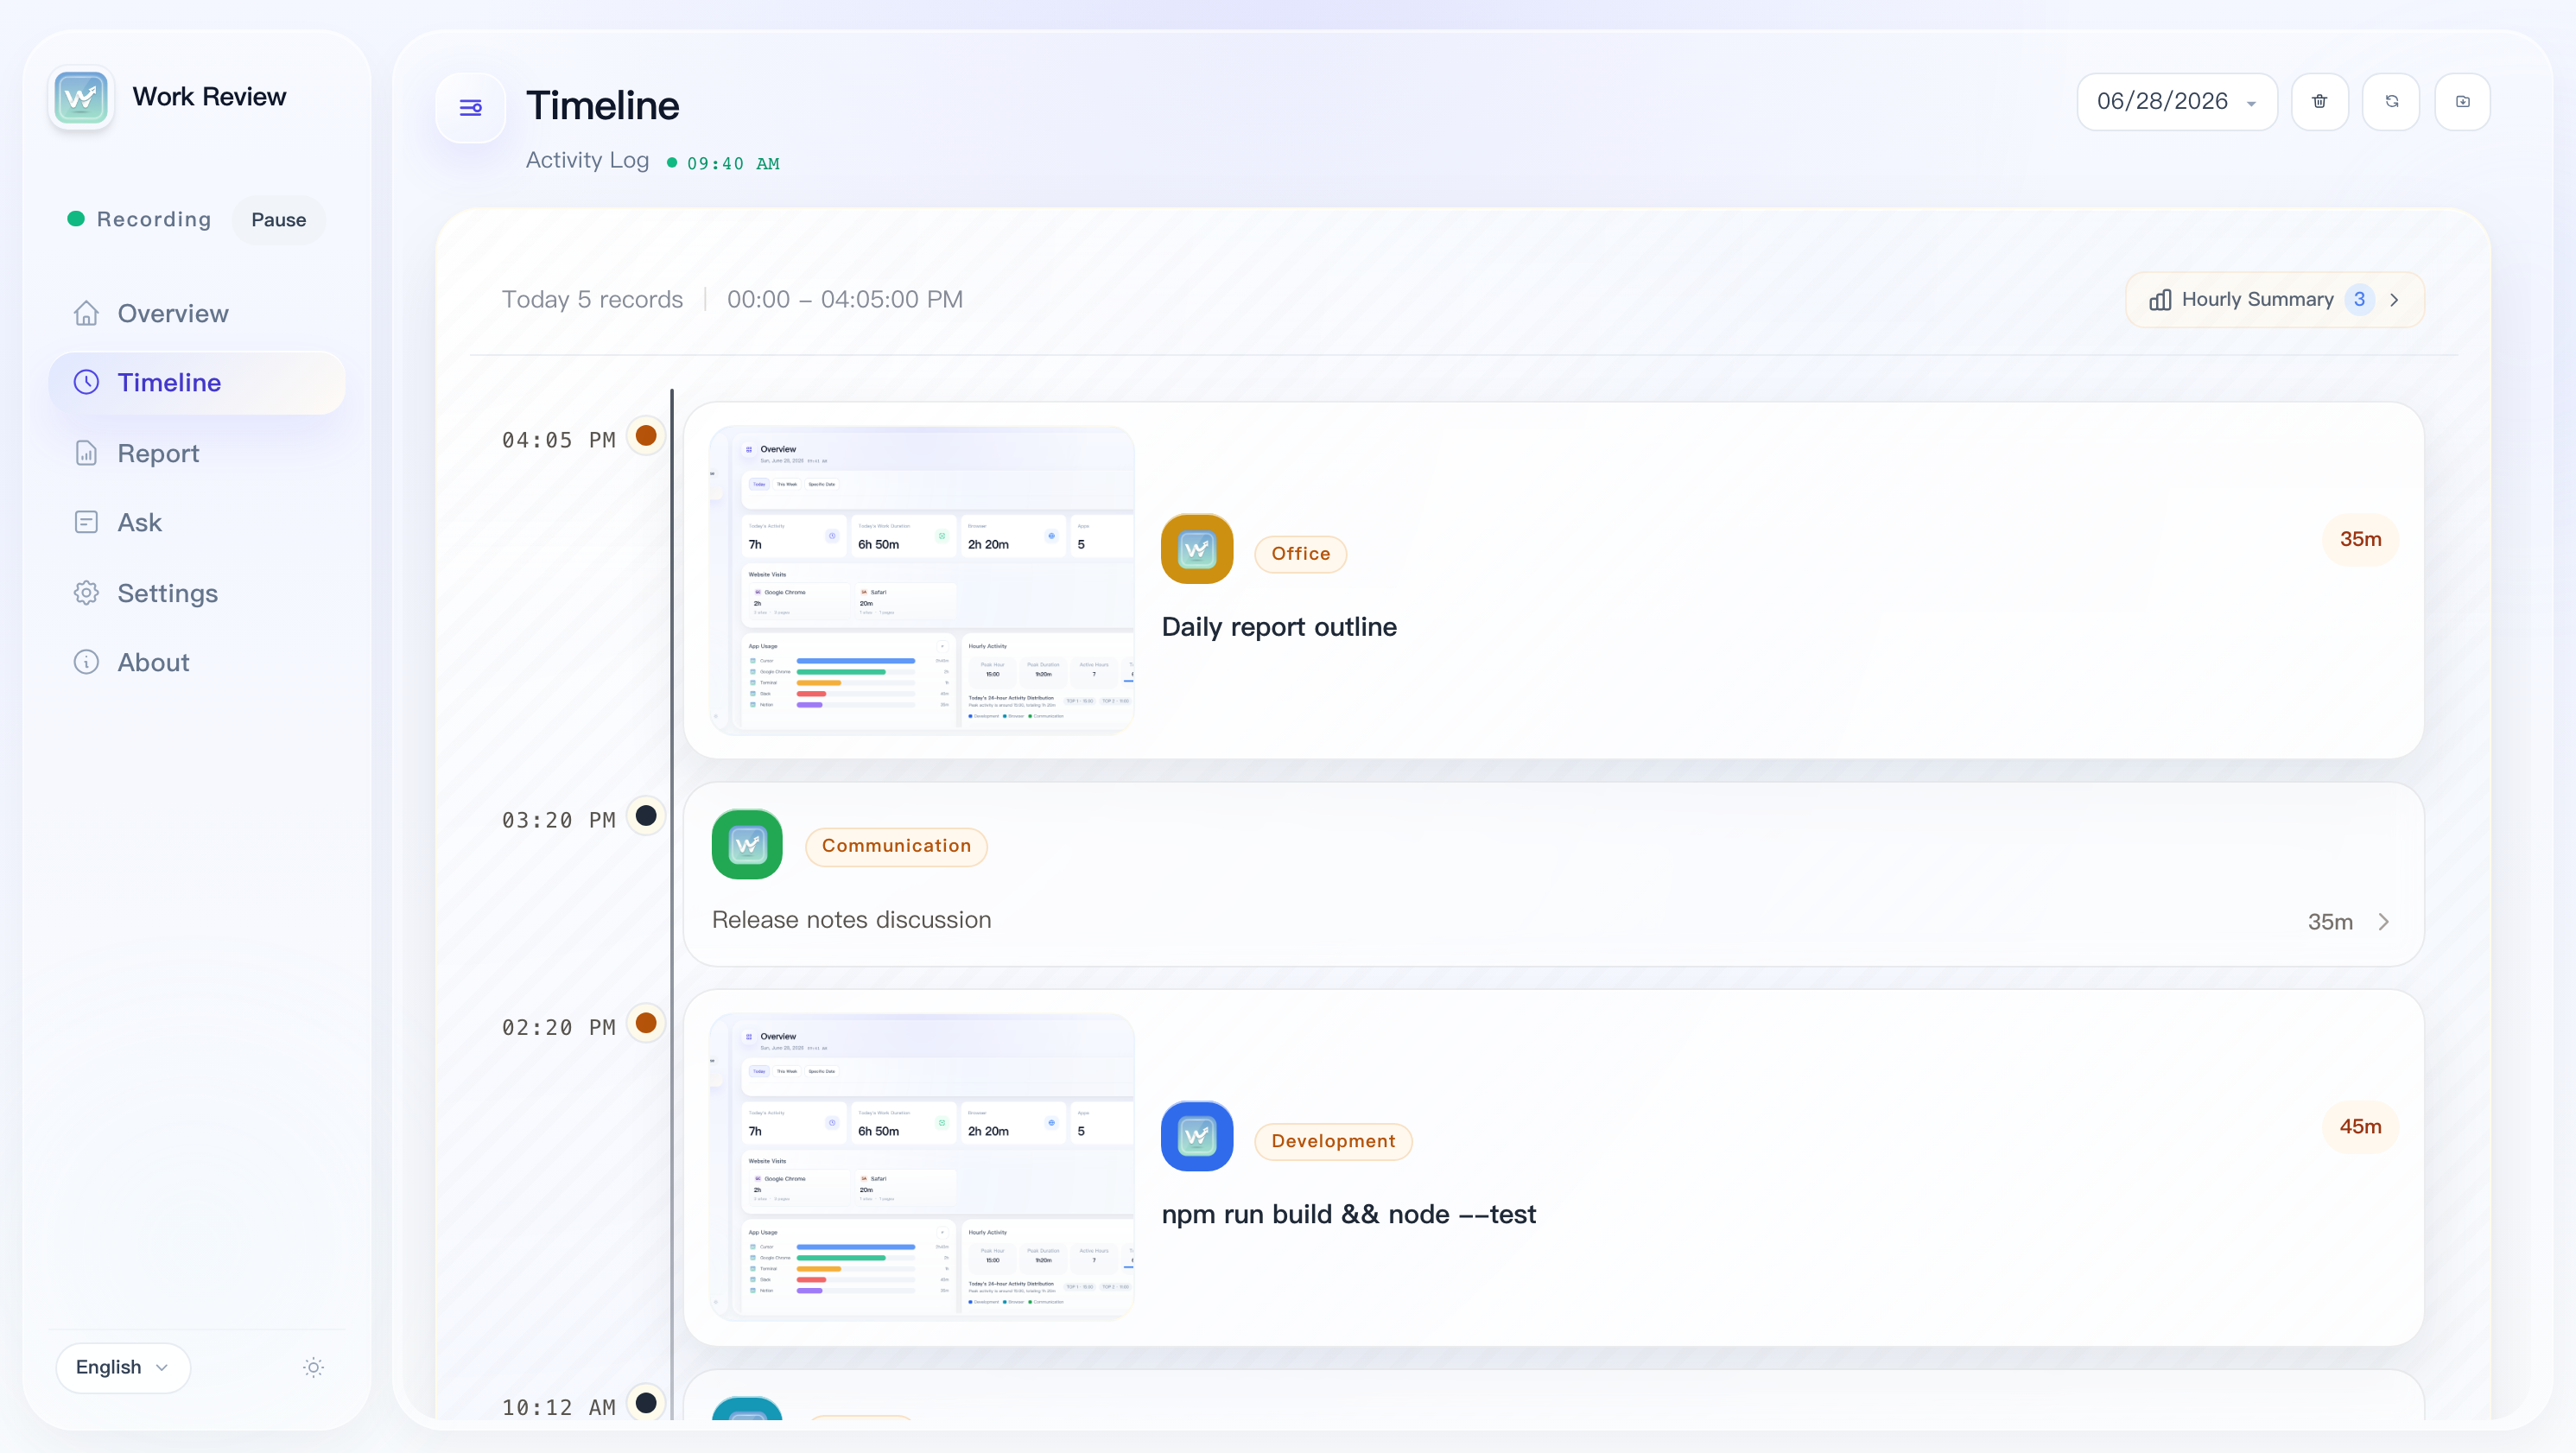Click the Report document icon
The width and height of the screenshot is (2576, 1453).
[x=86, y=453]
